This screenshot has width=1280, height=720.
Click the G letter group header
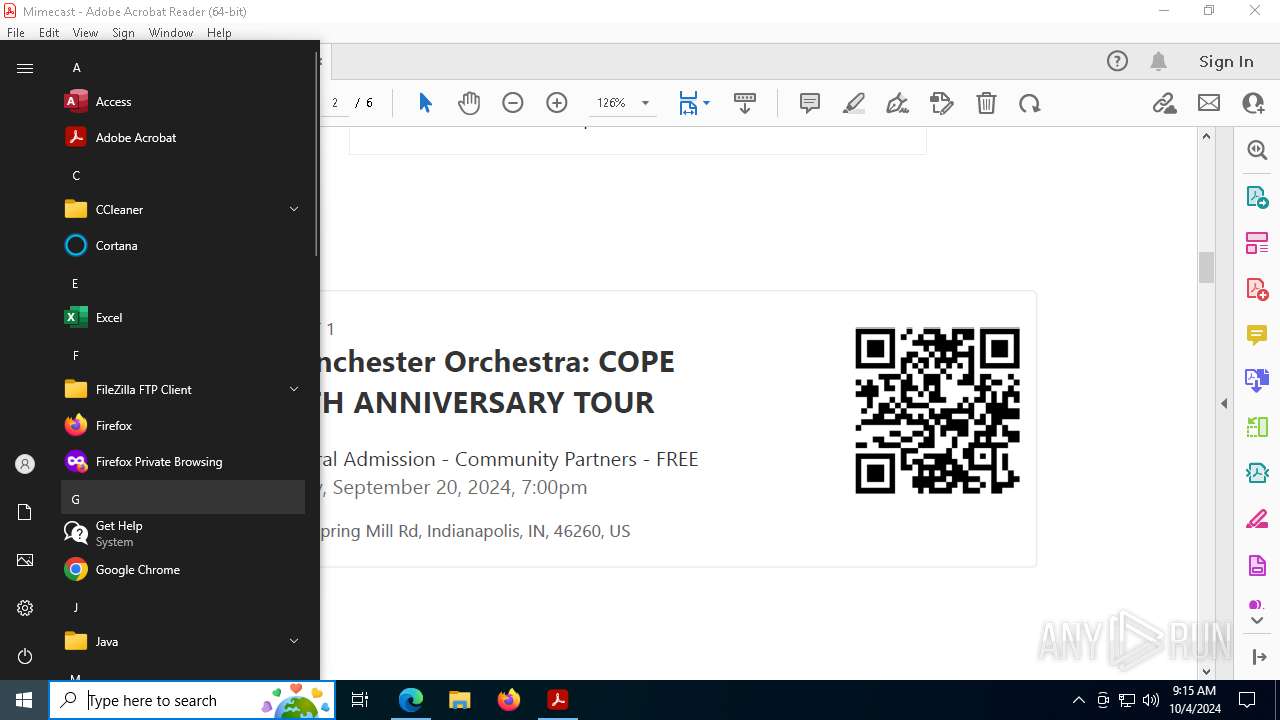click(x=183, y=498)
